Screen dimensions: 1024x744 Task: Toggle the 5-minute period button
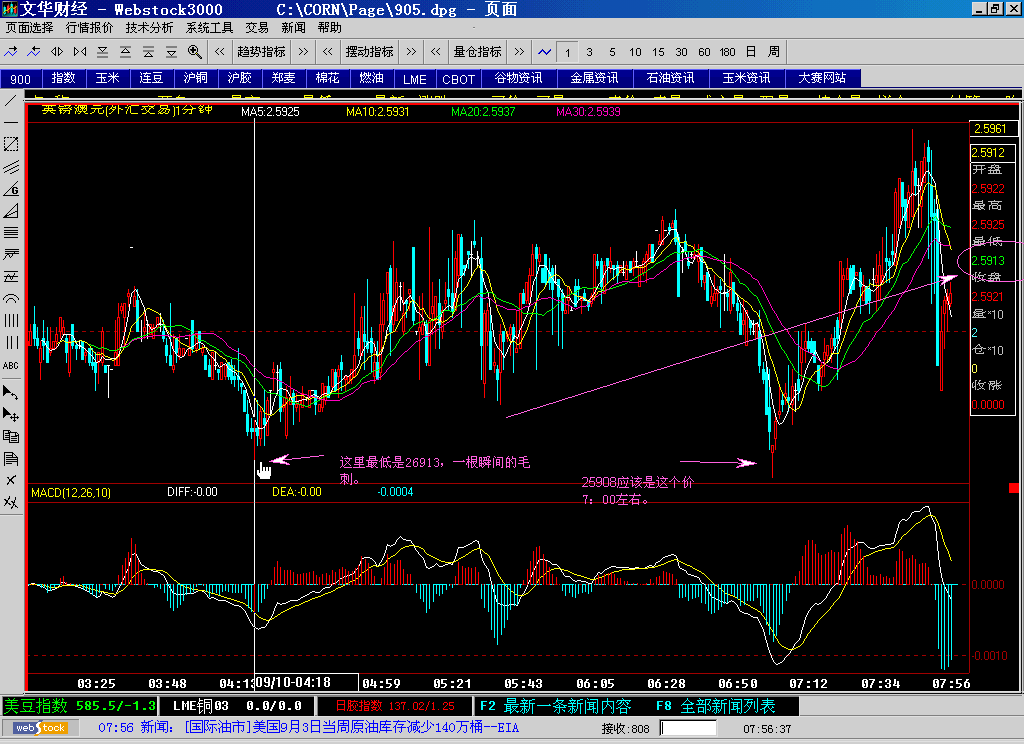pyautogui.click(x=612, y=52)
